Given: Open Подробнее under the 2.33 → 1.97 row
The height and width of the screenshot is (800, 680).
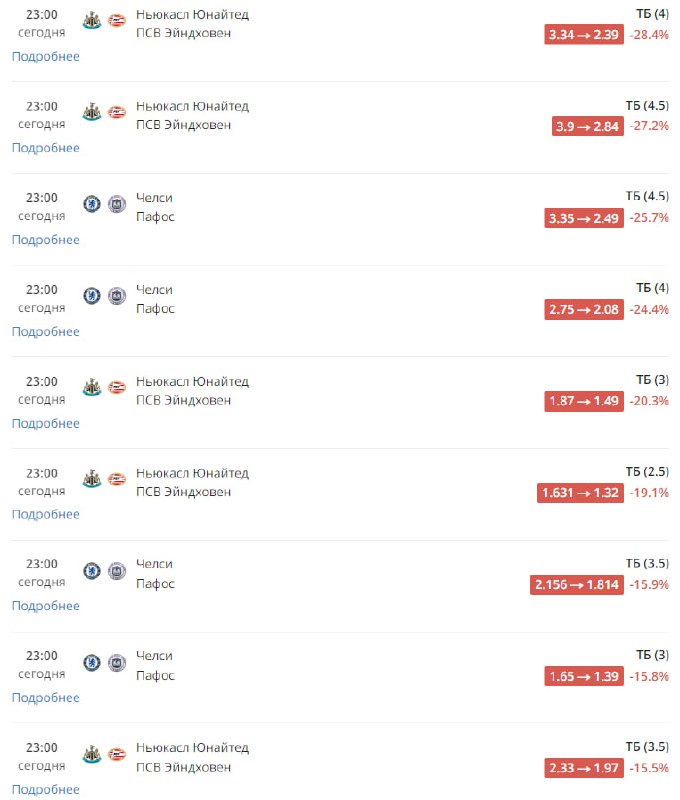Looking at the screenshot, I should pyautogui.click(x=45, y=790).
